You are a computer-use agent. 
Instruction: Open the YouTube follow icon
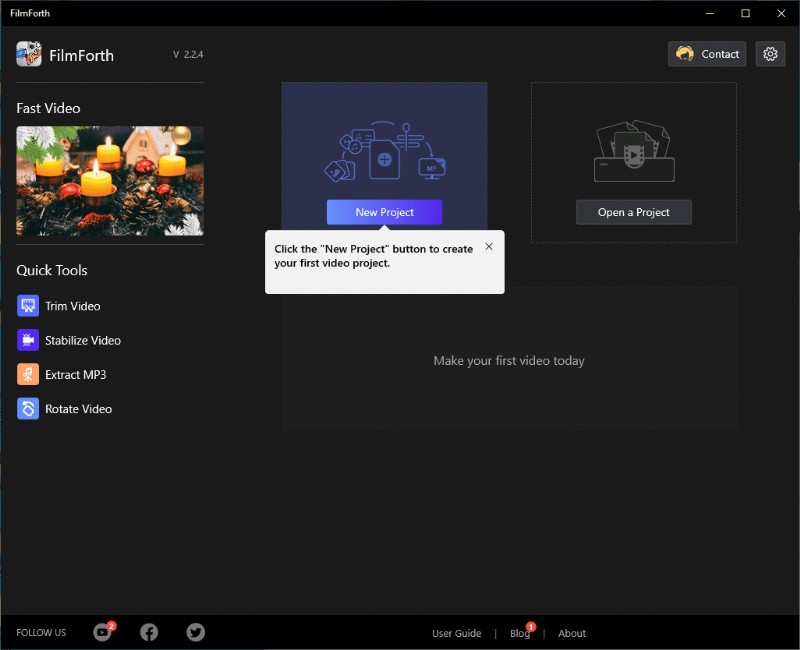click(x=102, y=632)
